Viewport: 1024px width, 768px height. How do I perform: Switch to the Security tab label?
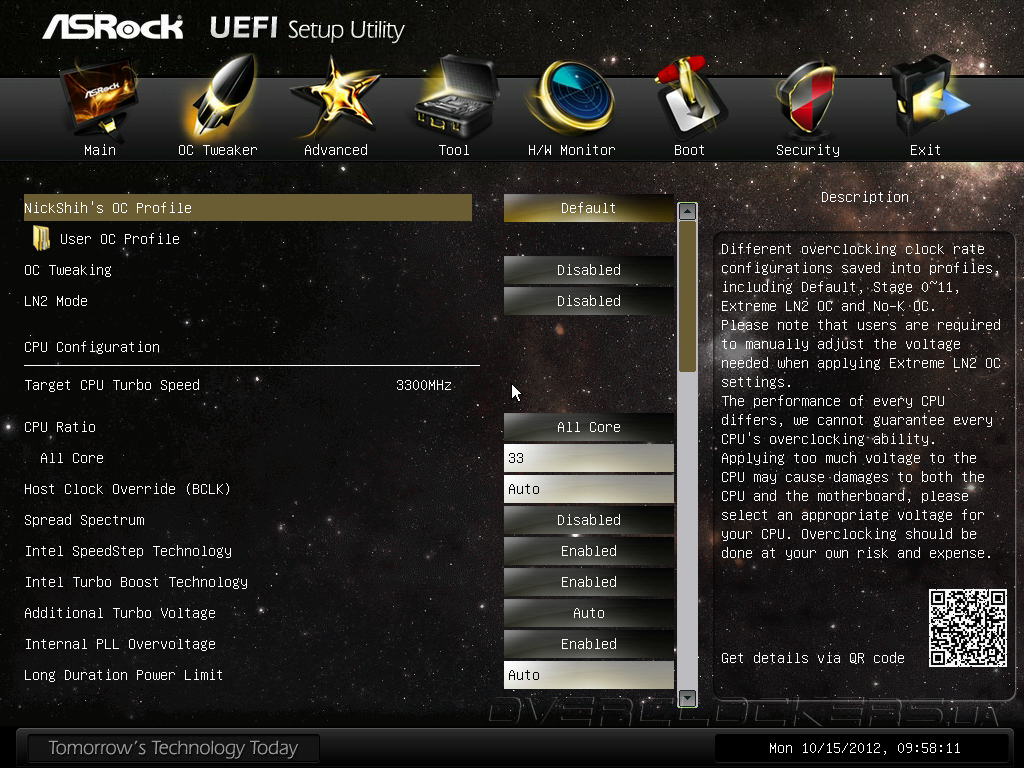(x=808, y=150)
